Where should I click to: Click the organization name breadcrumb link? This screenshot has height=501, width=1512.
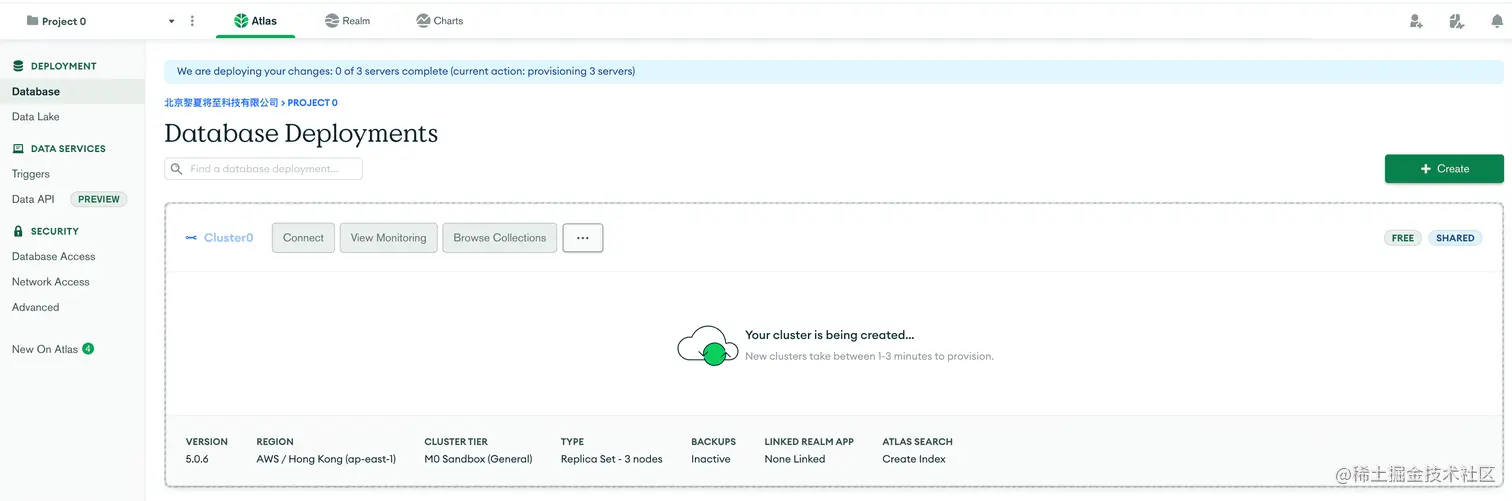[221, 103]
